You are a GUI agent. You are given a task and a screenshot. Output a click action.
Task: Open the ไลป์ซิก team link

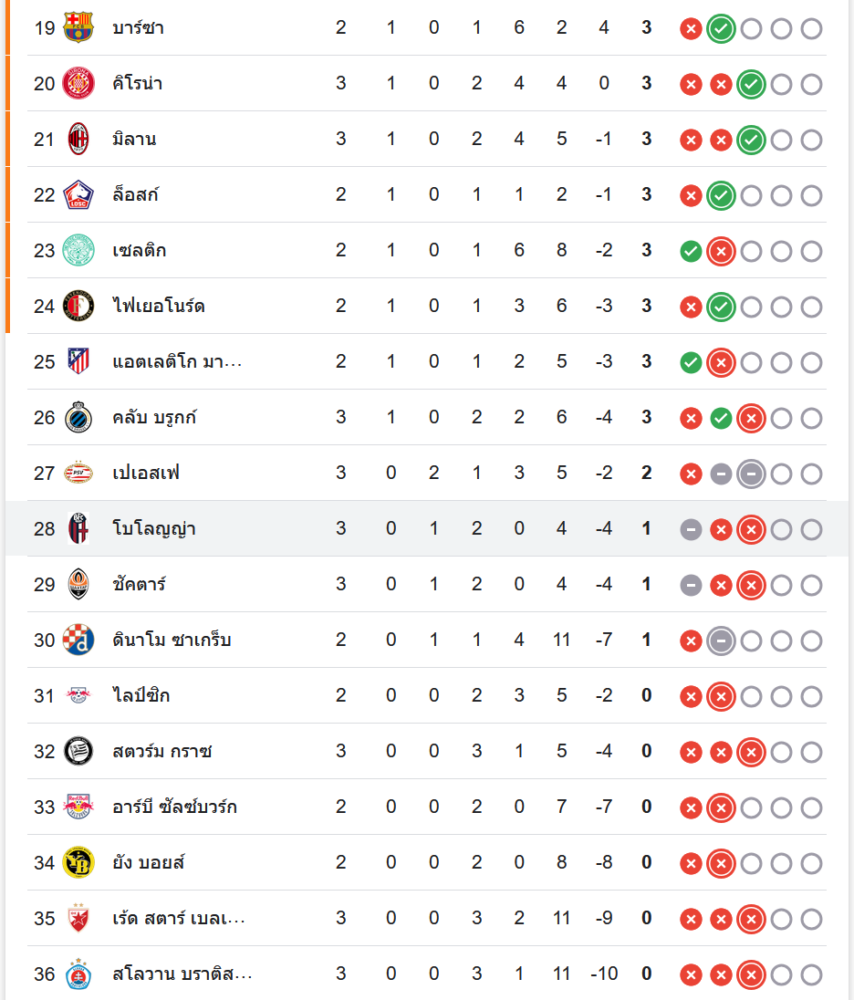pos(141,695)
